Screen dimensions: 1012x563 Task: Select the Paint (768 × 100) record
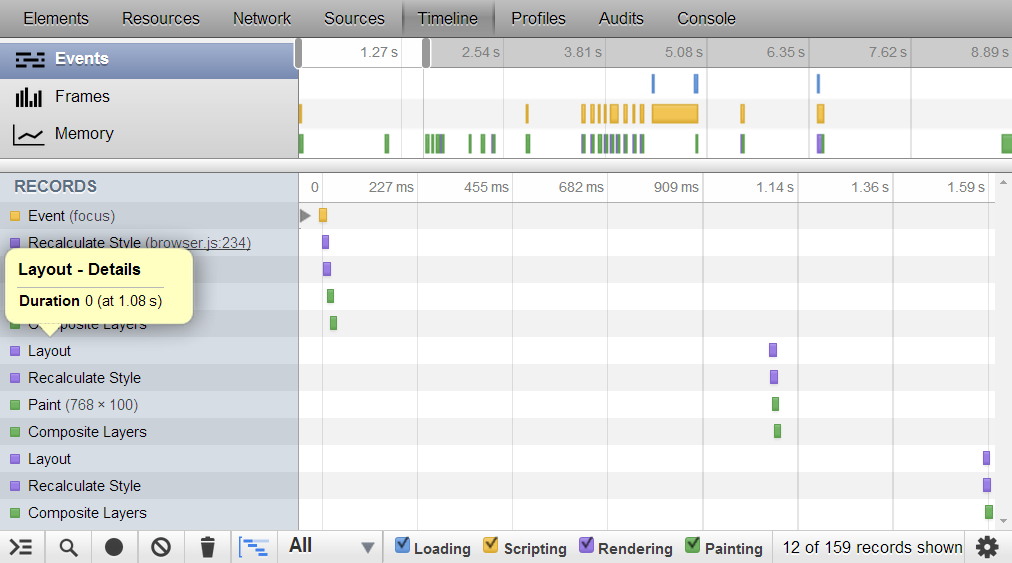tap(83, 405)
